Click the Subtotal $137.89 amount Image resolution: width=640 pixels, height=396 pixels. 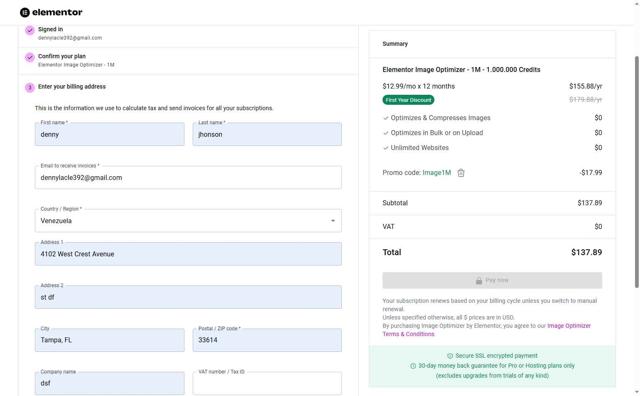pyautogui.click(x=589, y=203)
